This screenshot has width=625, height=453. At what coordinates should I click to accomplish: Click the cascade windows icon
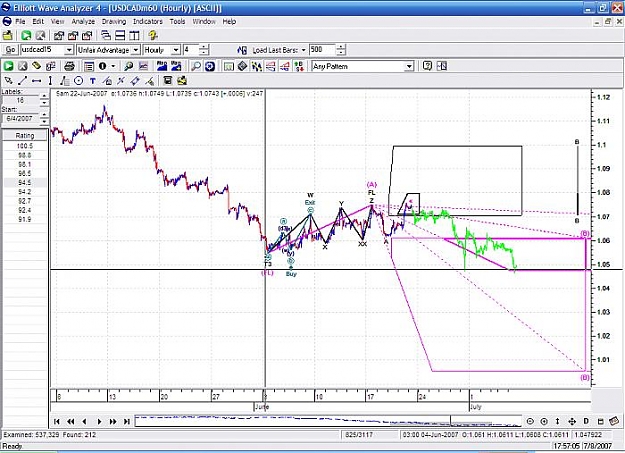[106, 35]
